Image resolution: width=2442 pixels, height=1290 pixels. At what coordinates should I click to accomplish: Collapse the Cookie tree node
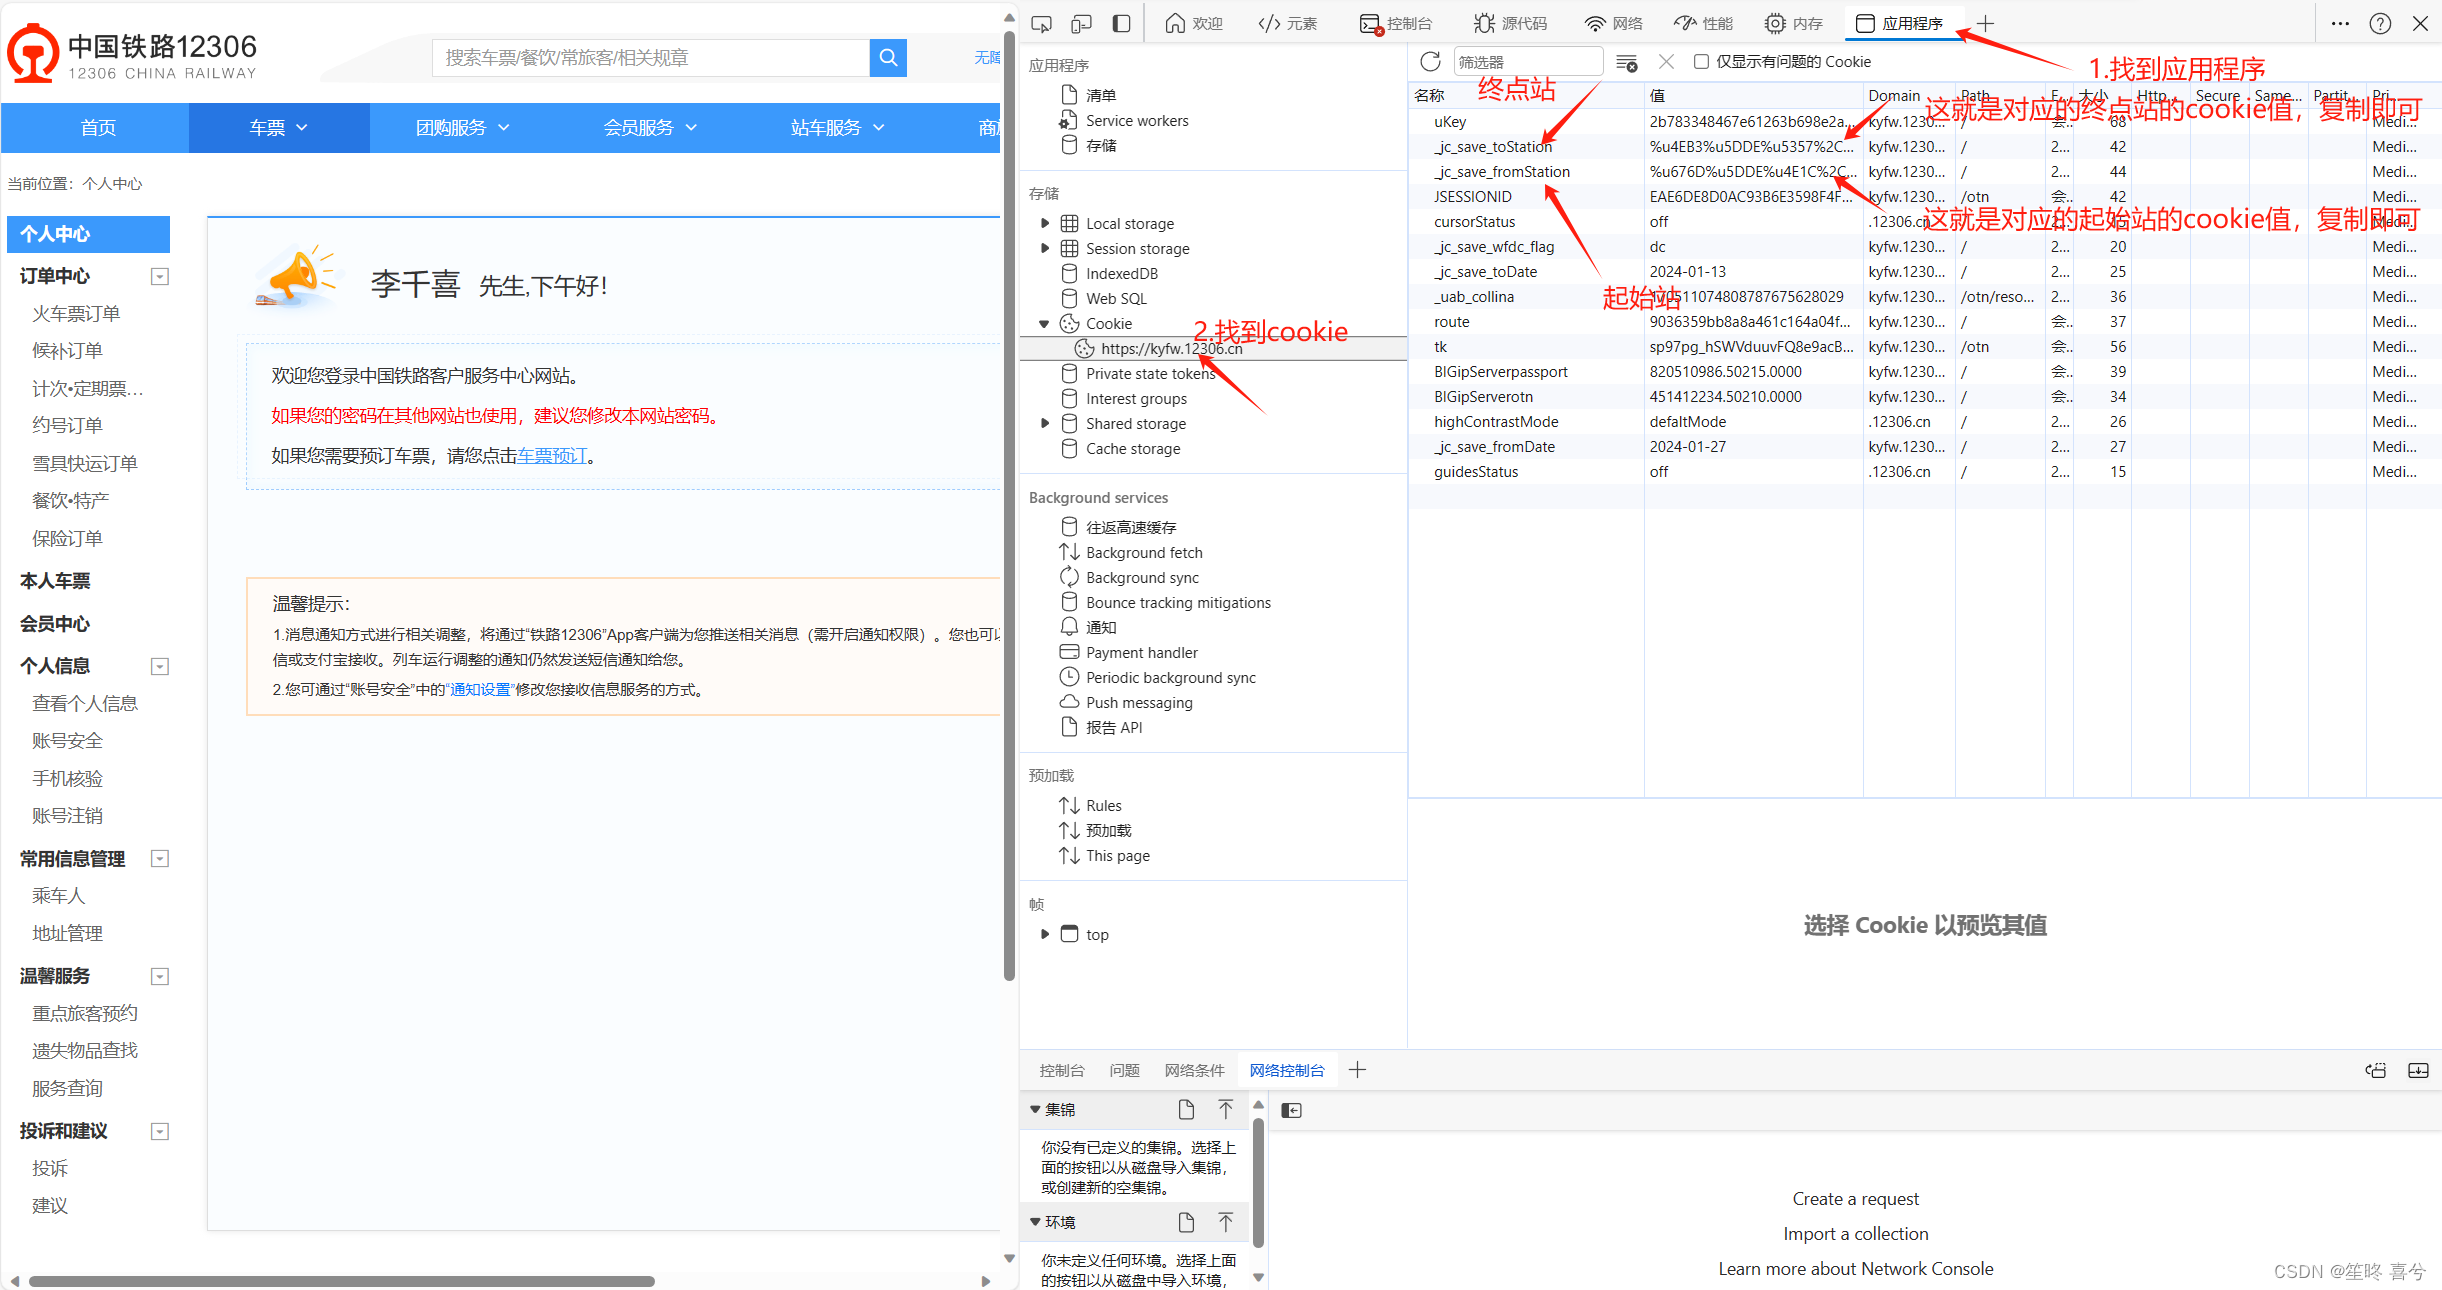pyautogui.click(x=1045, y=323)
